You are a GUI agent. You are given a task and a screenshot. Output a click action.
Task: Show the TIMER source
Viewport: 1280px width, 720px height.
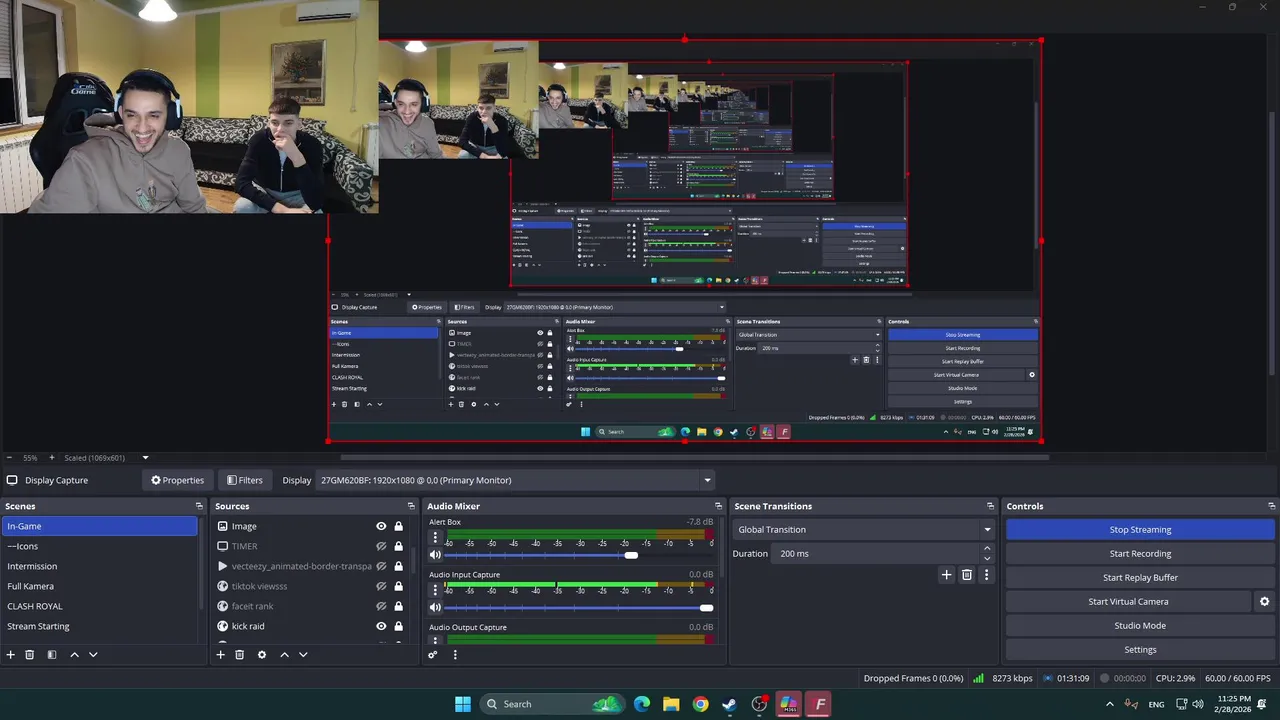pos(381,546)
